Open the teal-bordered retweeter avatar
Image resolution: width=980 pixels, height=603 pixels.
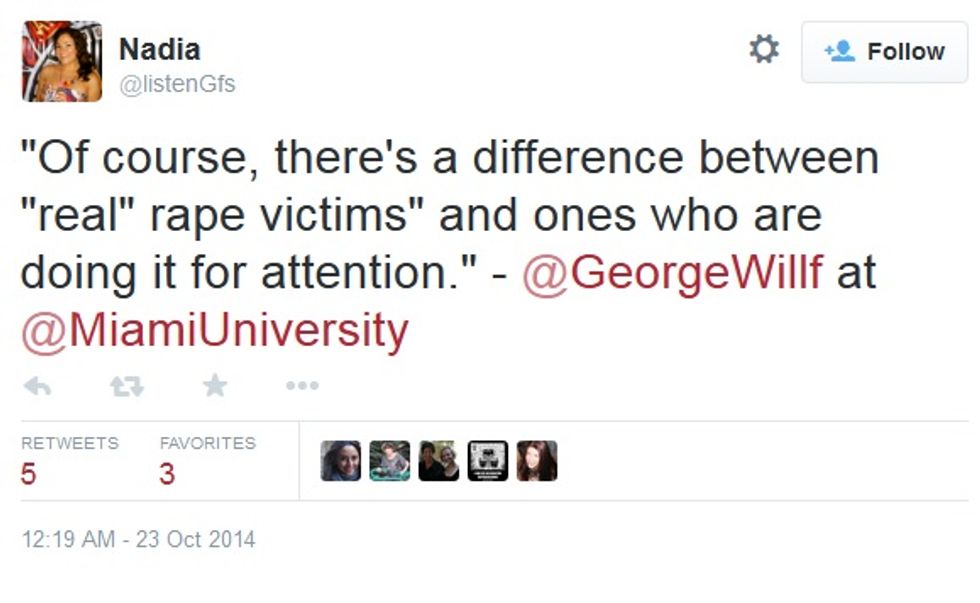pos(389,461)
